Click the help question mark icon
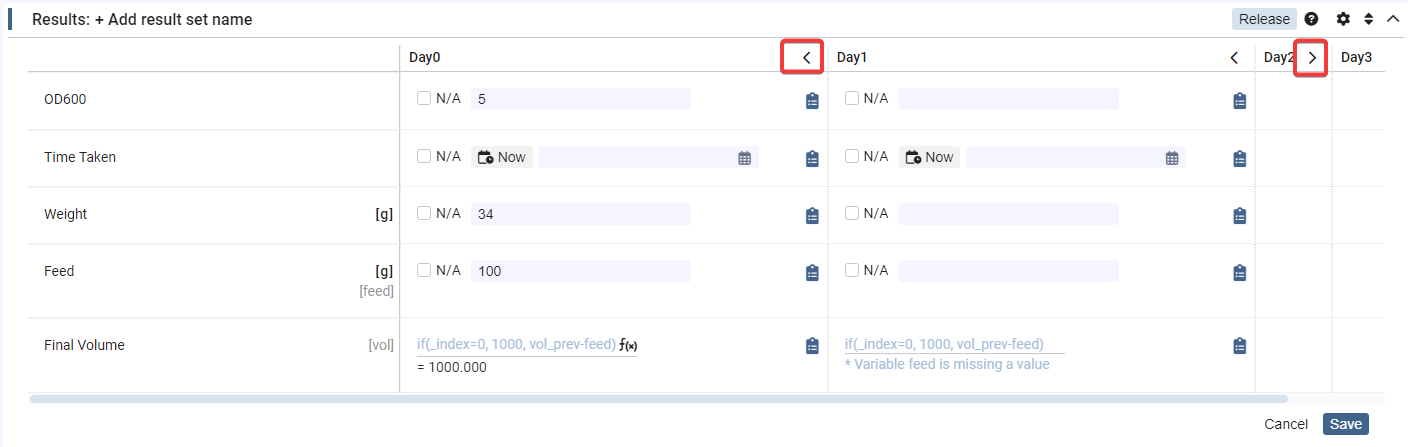This screenshot has height=447, width=1408. coord(1311,19)
